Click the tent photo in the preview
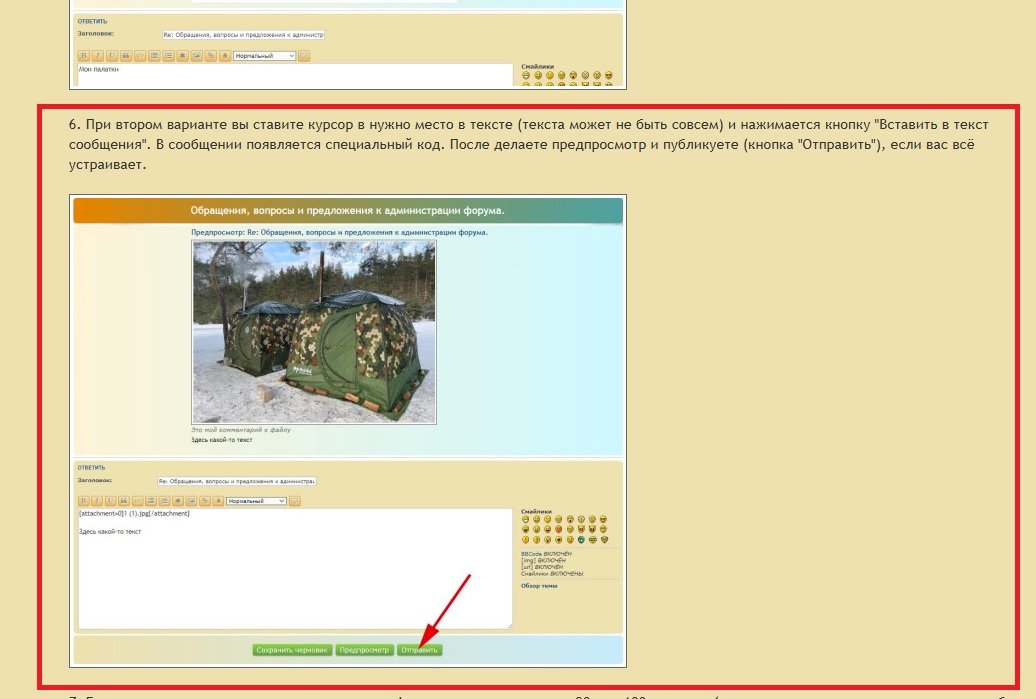This screenshot has height=699, width=1036. pyautogui.click(x=314, y=331)
